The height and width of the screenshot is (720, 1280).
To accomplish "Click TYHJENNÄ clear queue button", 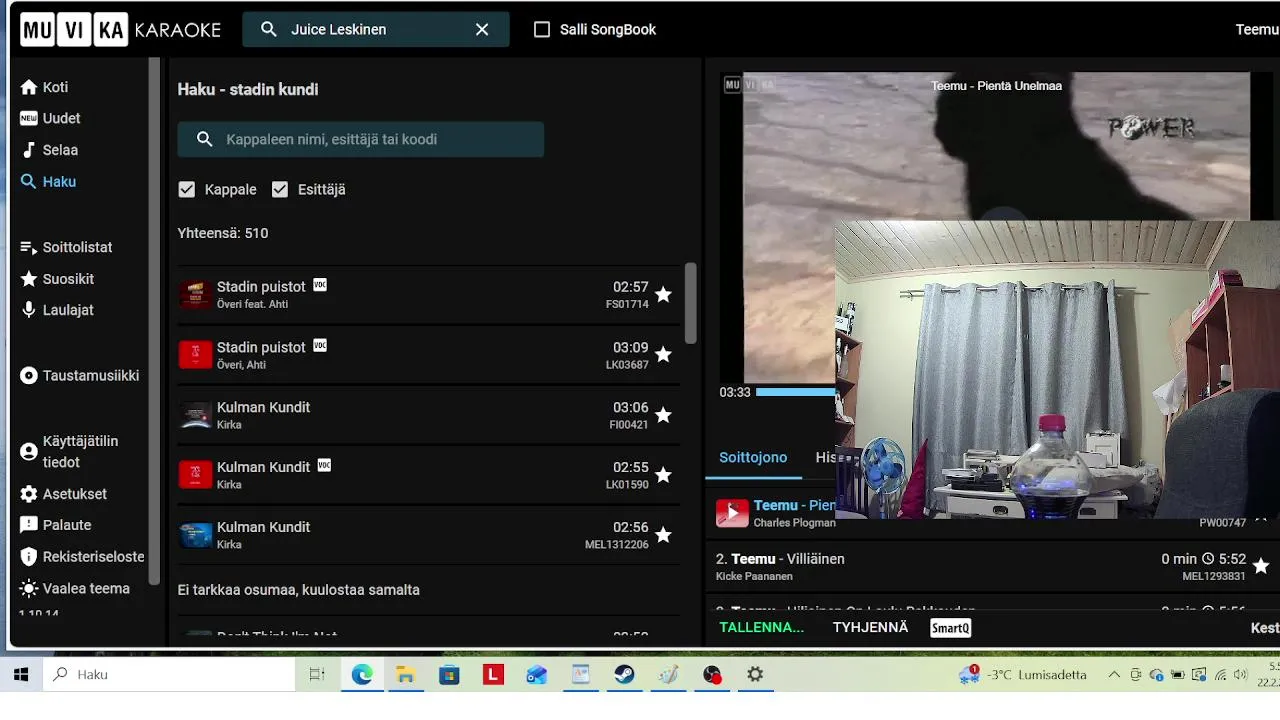I will point(870,628).
